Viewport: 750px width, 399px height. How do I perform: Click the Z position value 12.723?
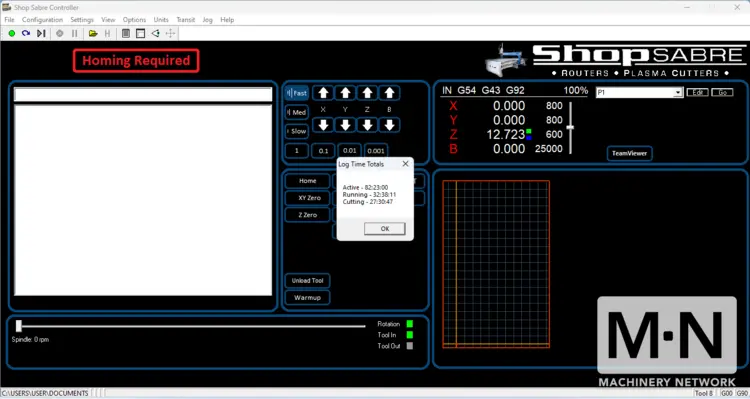pyautogui.click(x=506, y=134)
